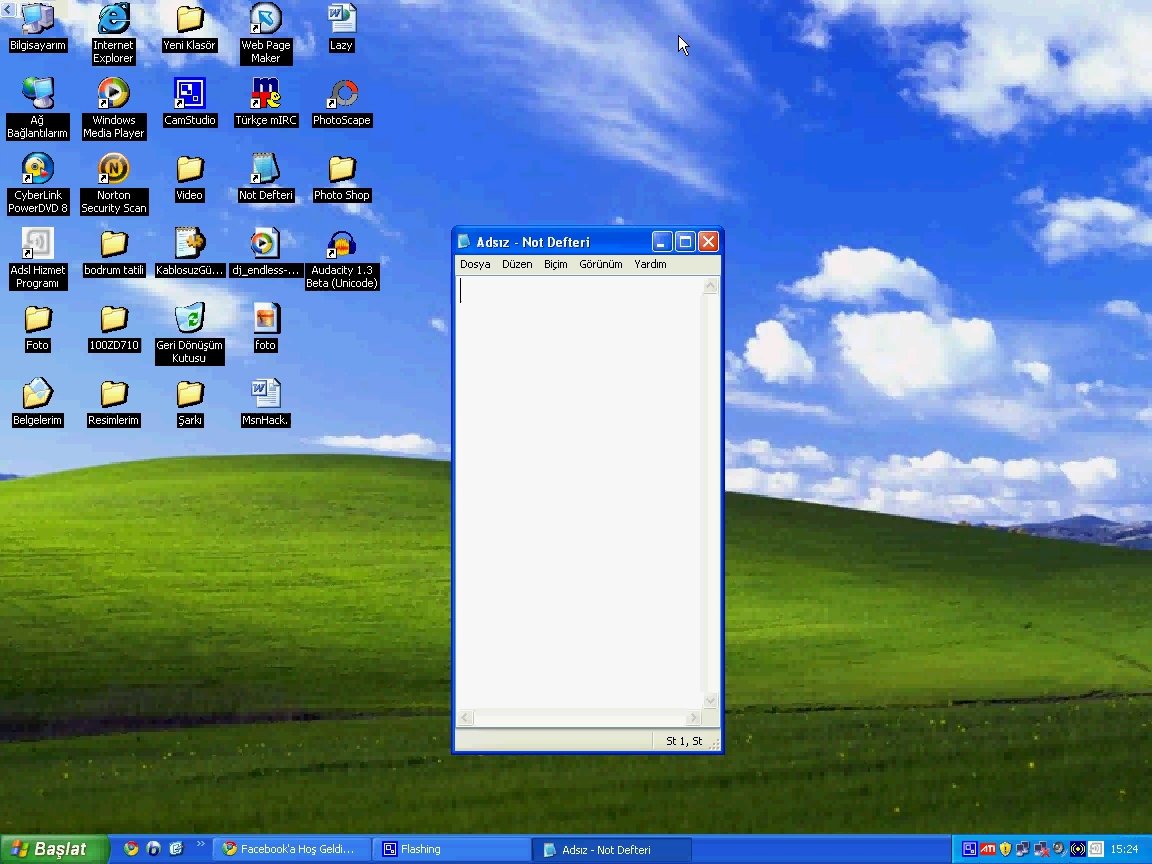Select the Belgelerim folder
1152x864 pixels.
37,403
